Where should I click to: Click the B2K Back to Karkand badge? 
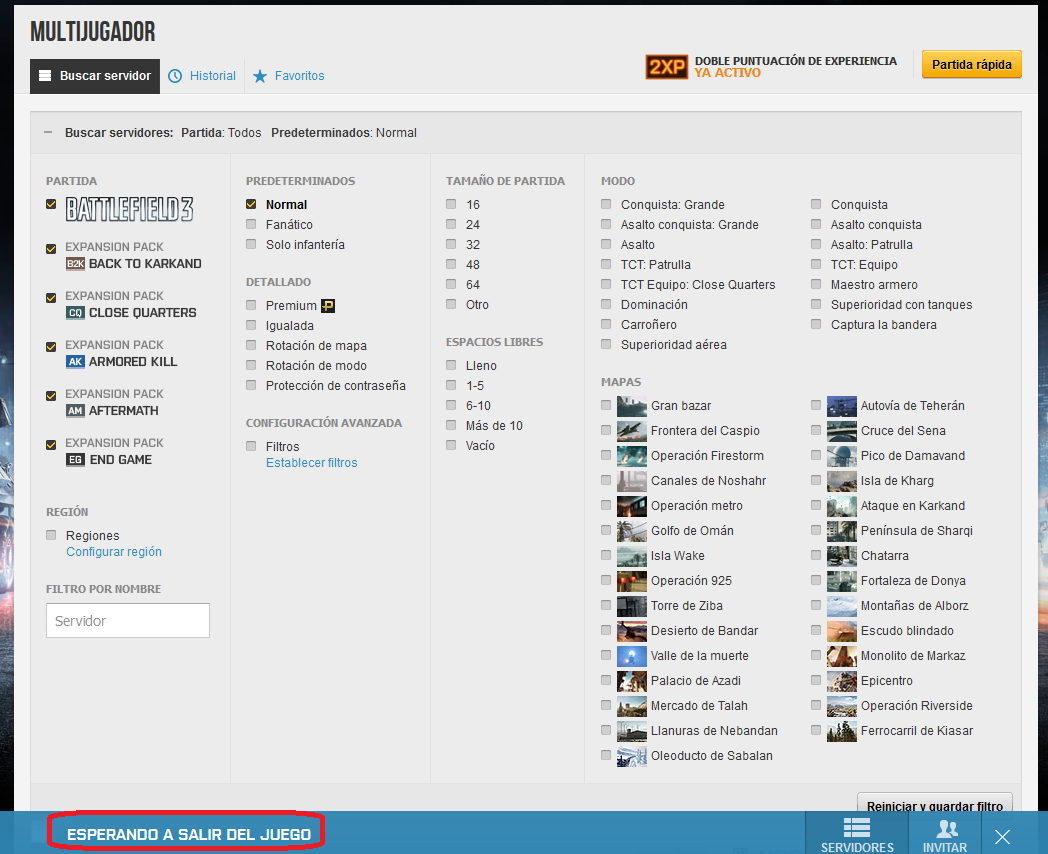[x=76, y=264]
